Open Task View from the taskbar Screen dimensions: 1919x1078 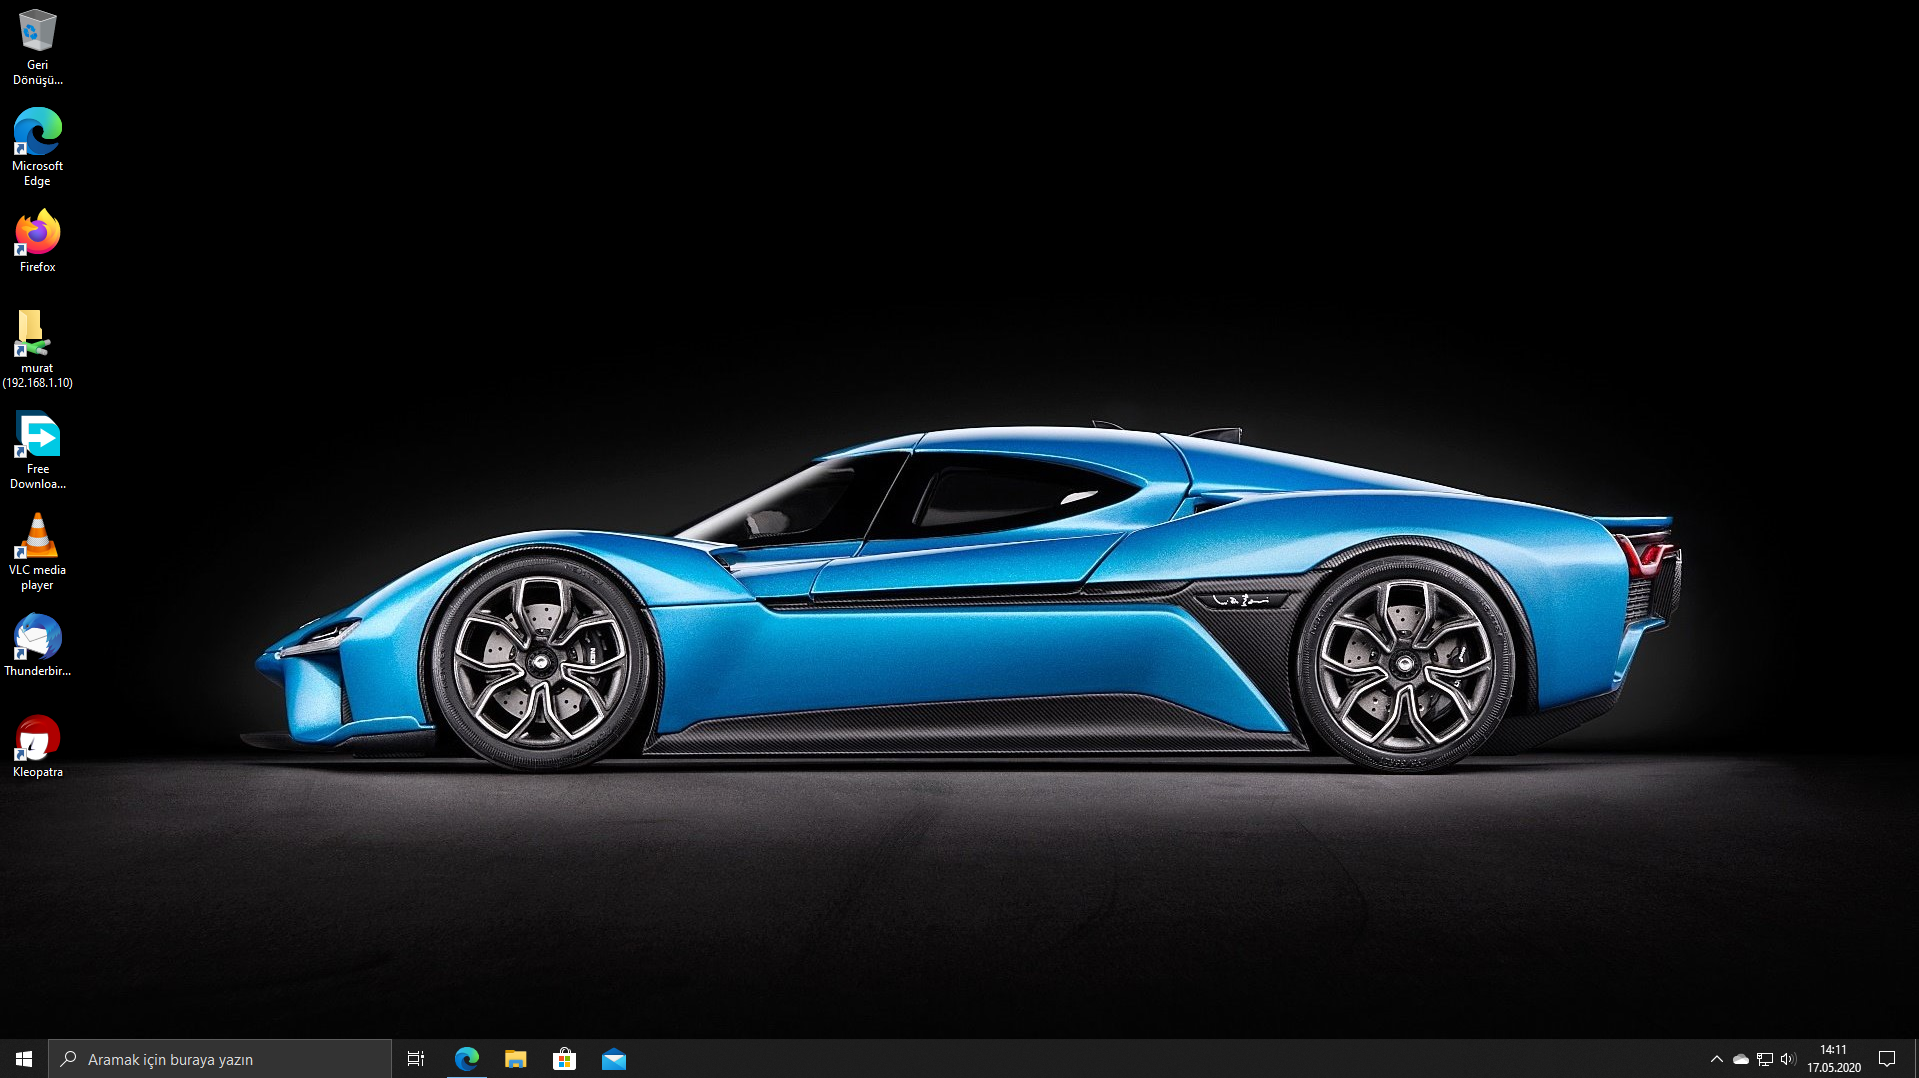click(416, 1059)
